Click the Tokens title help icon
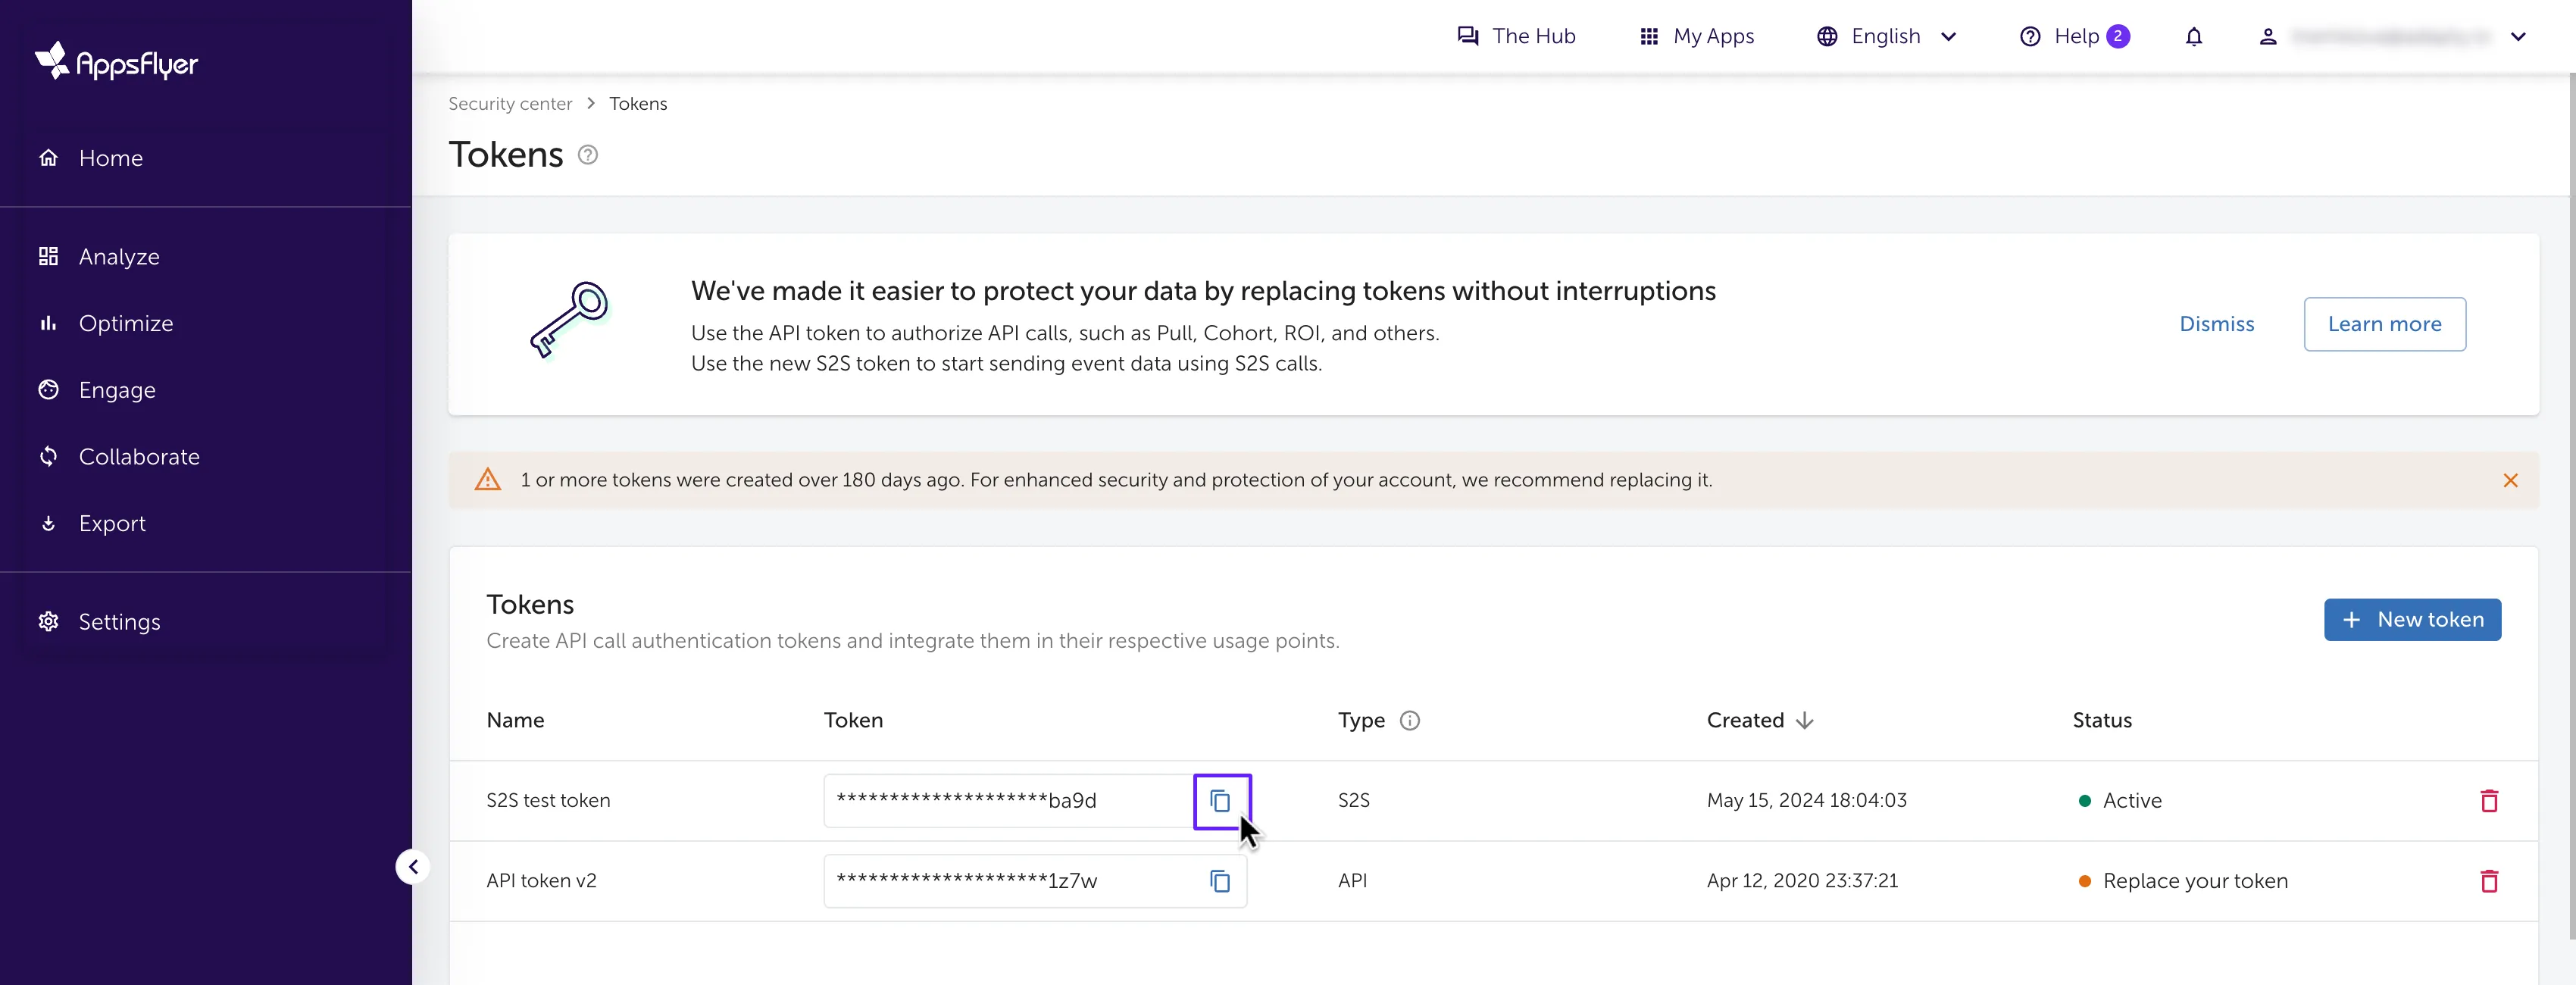The image size is (2576, 985). [x=588, y=155]
